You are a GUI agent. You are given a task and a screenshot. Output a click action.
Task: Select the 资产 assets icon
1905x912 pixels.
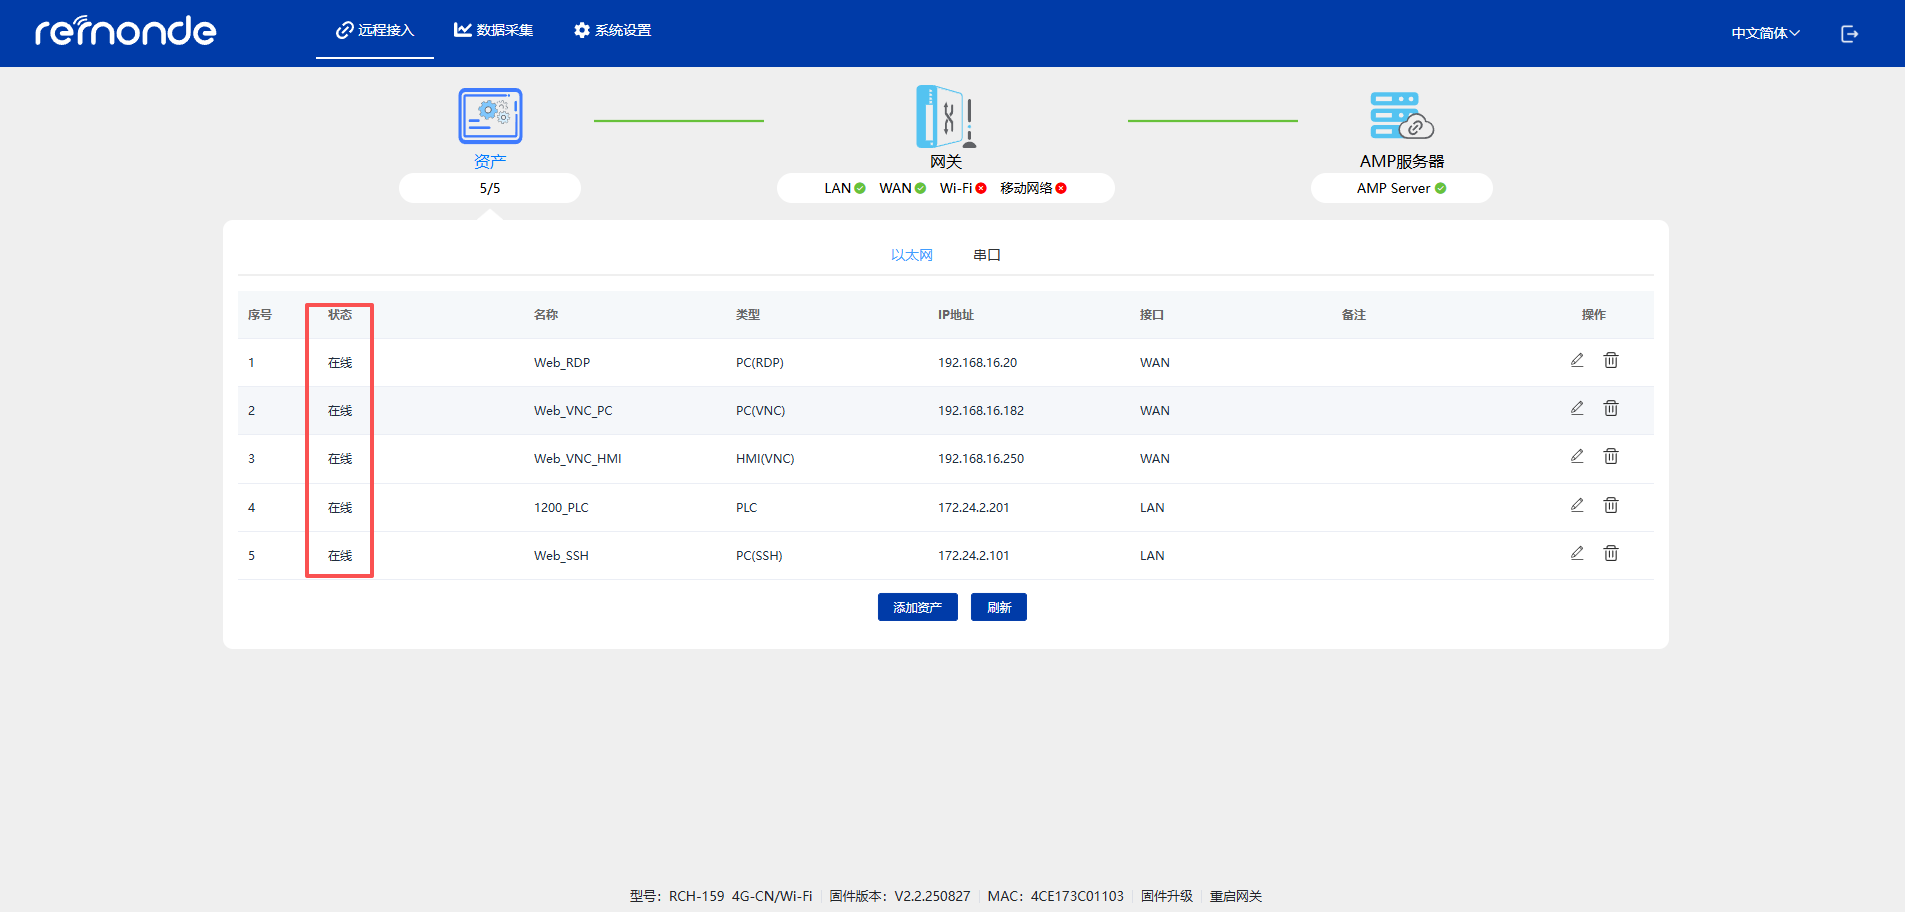[490, 117]
